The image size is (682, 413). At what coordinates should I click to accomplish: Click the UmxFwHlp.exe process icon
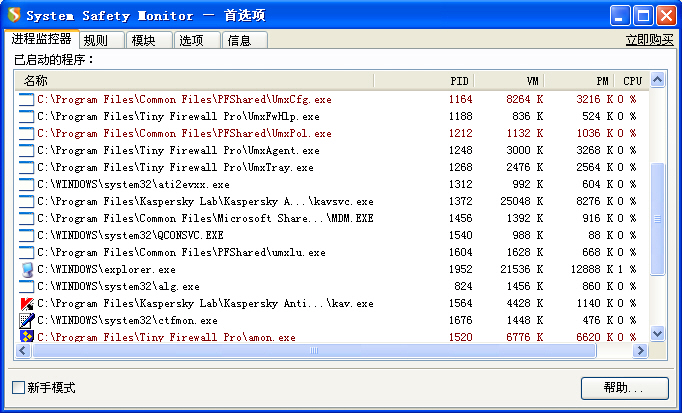tap(27, 117)
